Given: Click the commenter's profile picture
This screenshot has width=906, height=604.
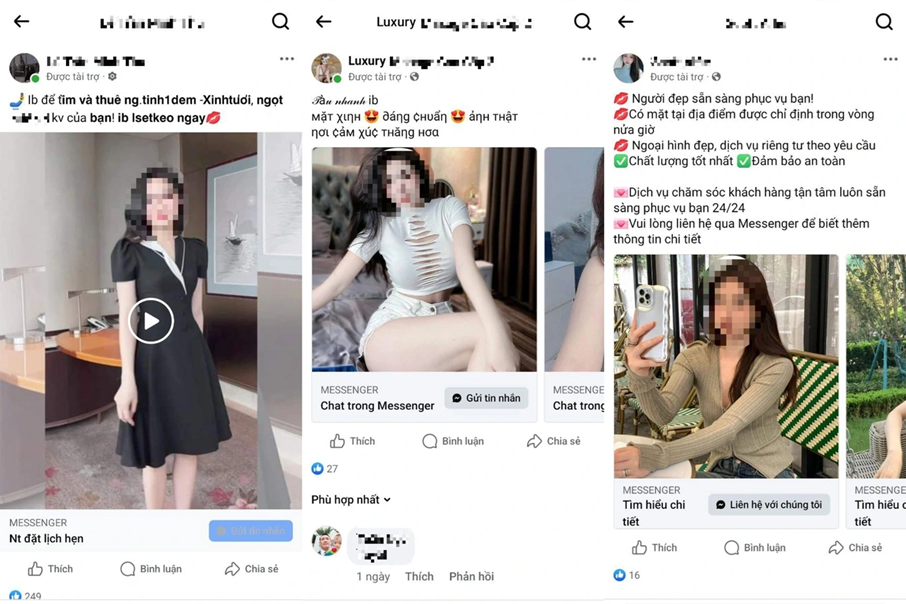Looking at the screenshot, I should pyautogui.click(x=326, y=541).
